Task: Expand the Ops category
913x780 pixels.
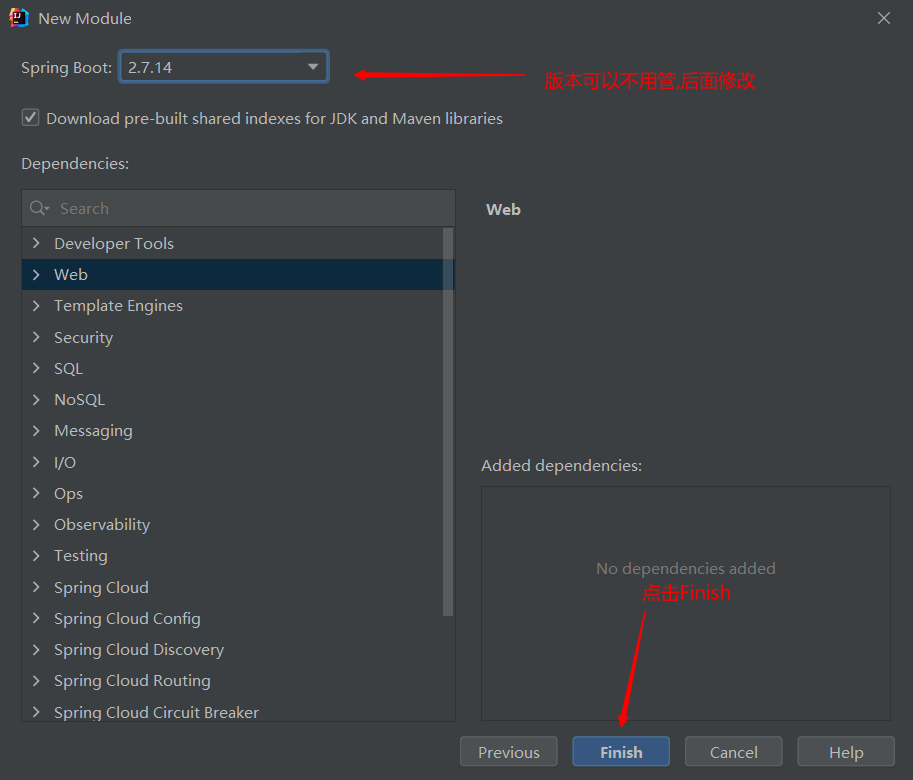Action: coord(36,493)
